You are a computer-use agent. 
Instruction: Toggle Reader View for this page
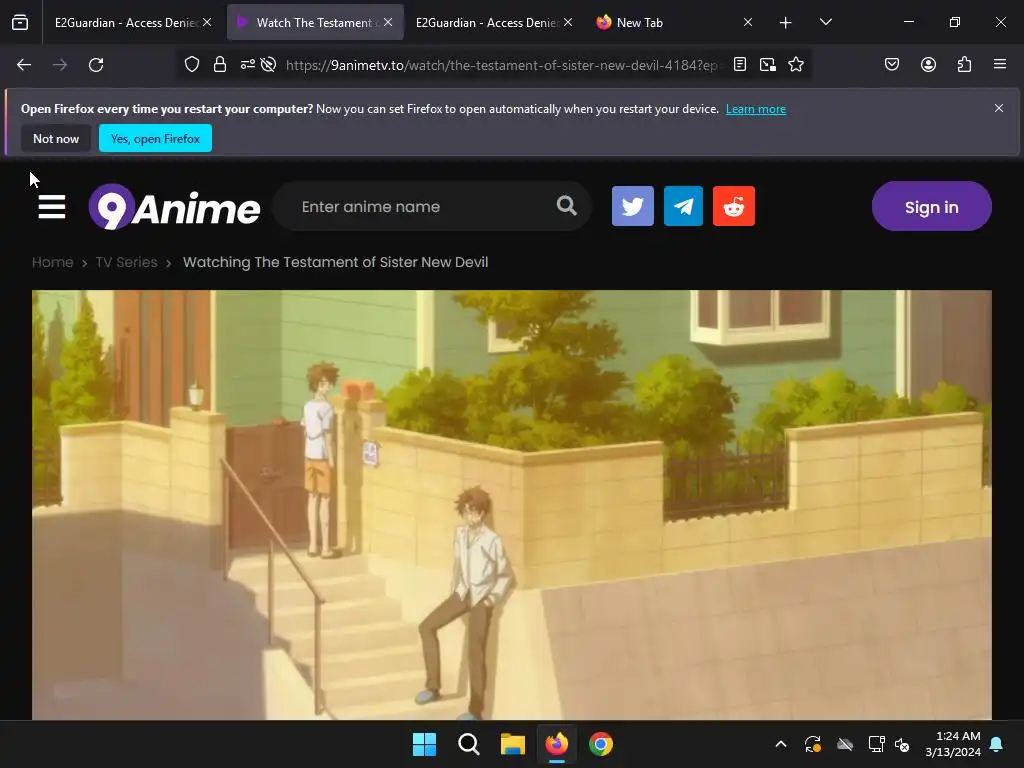tap(740, 64)
